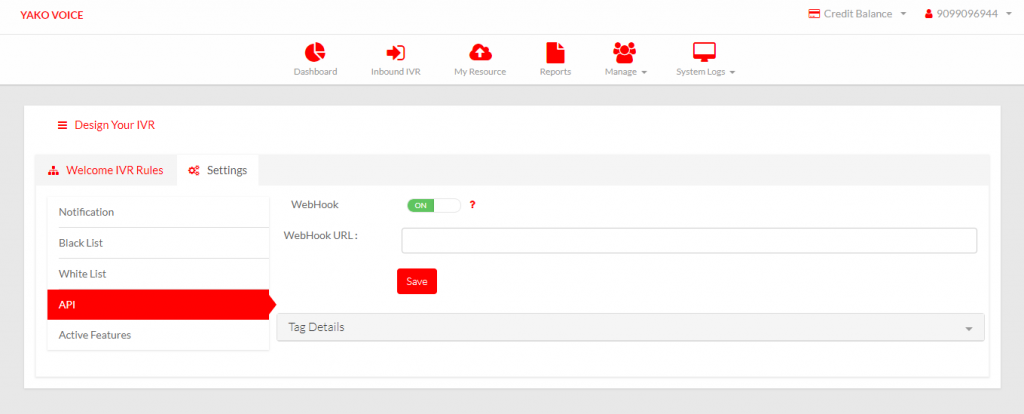Expand the 9099096944 account dropdown arrow
Viewport: 1024px width, 414px height.
point(1009,14)
